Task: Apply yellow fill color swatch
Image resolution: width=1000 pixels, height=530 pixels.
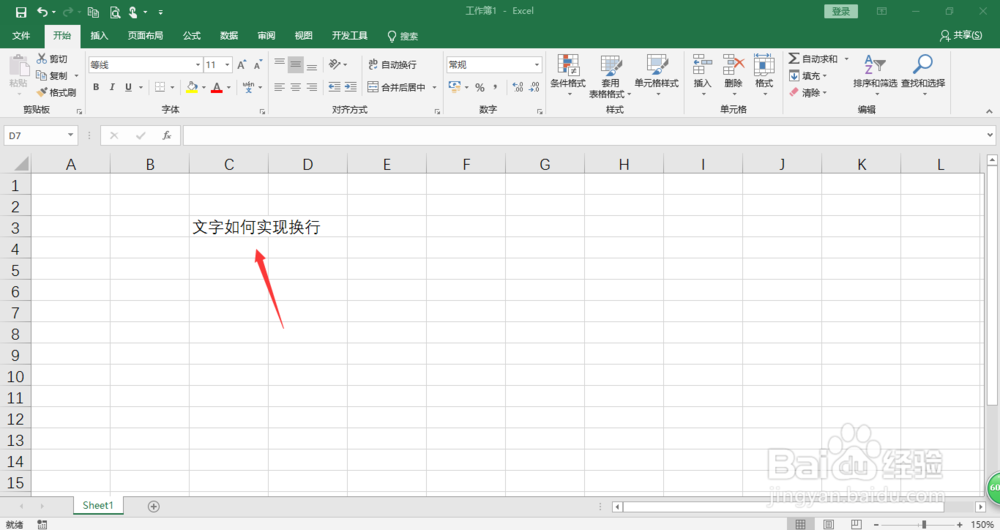Action: pos(191,87)
